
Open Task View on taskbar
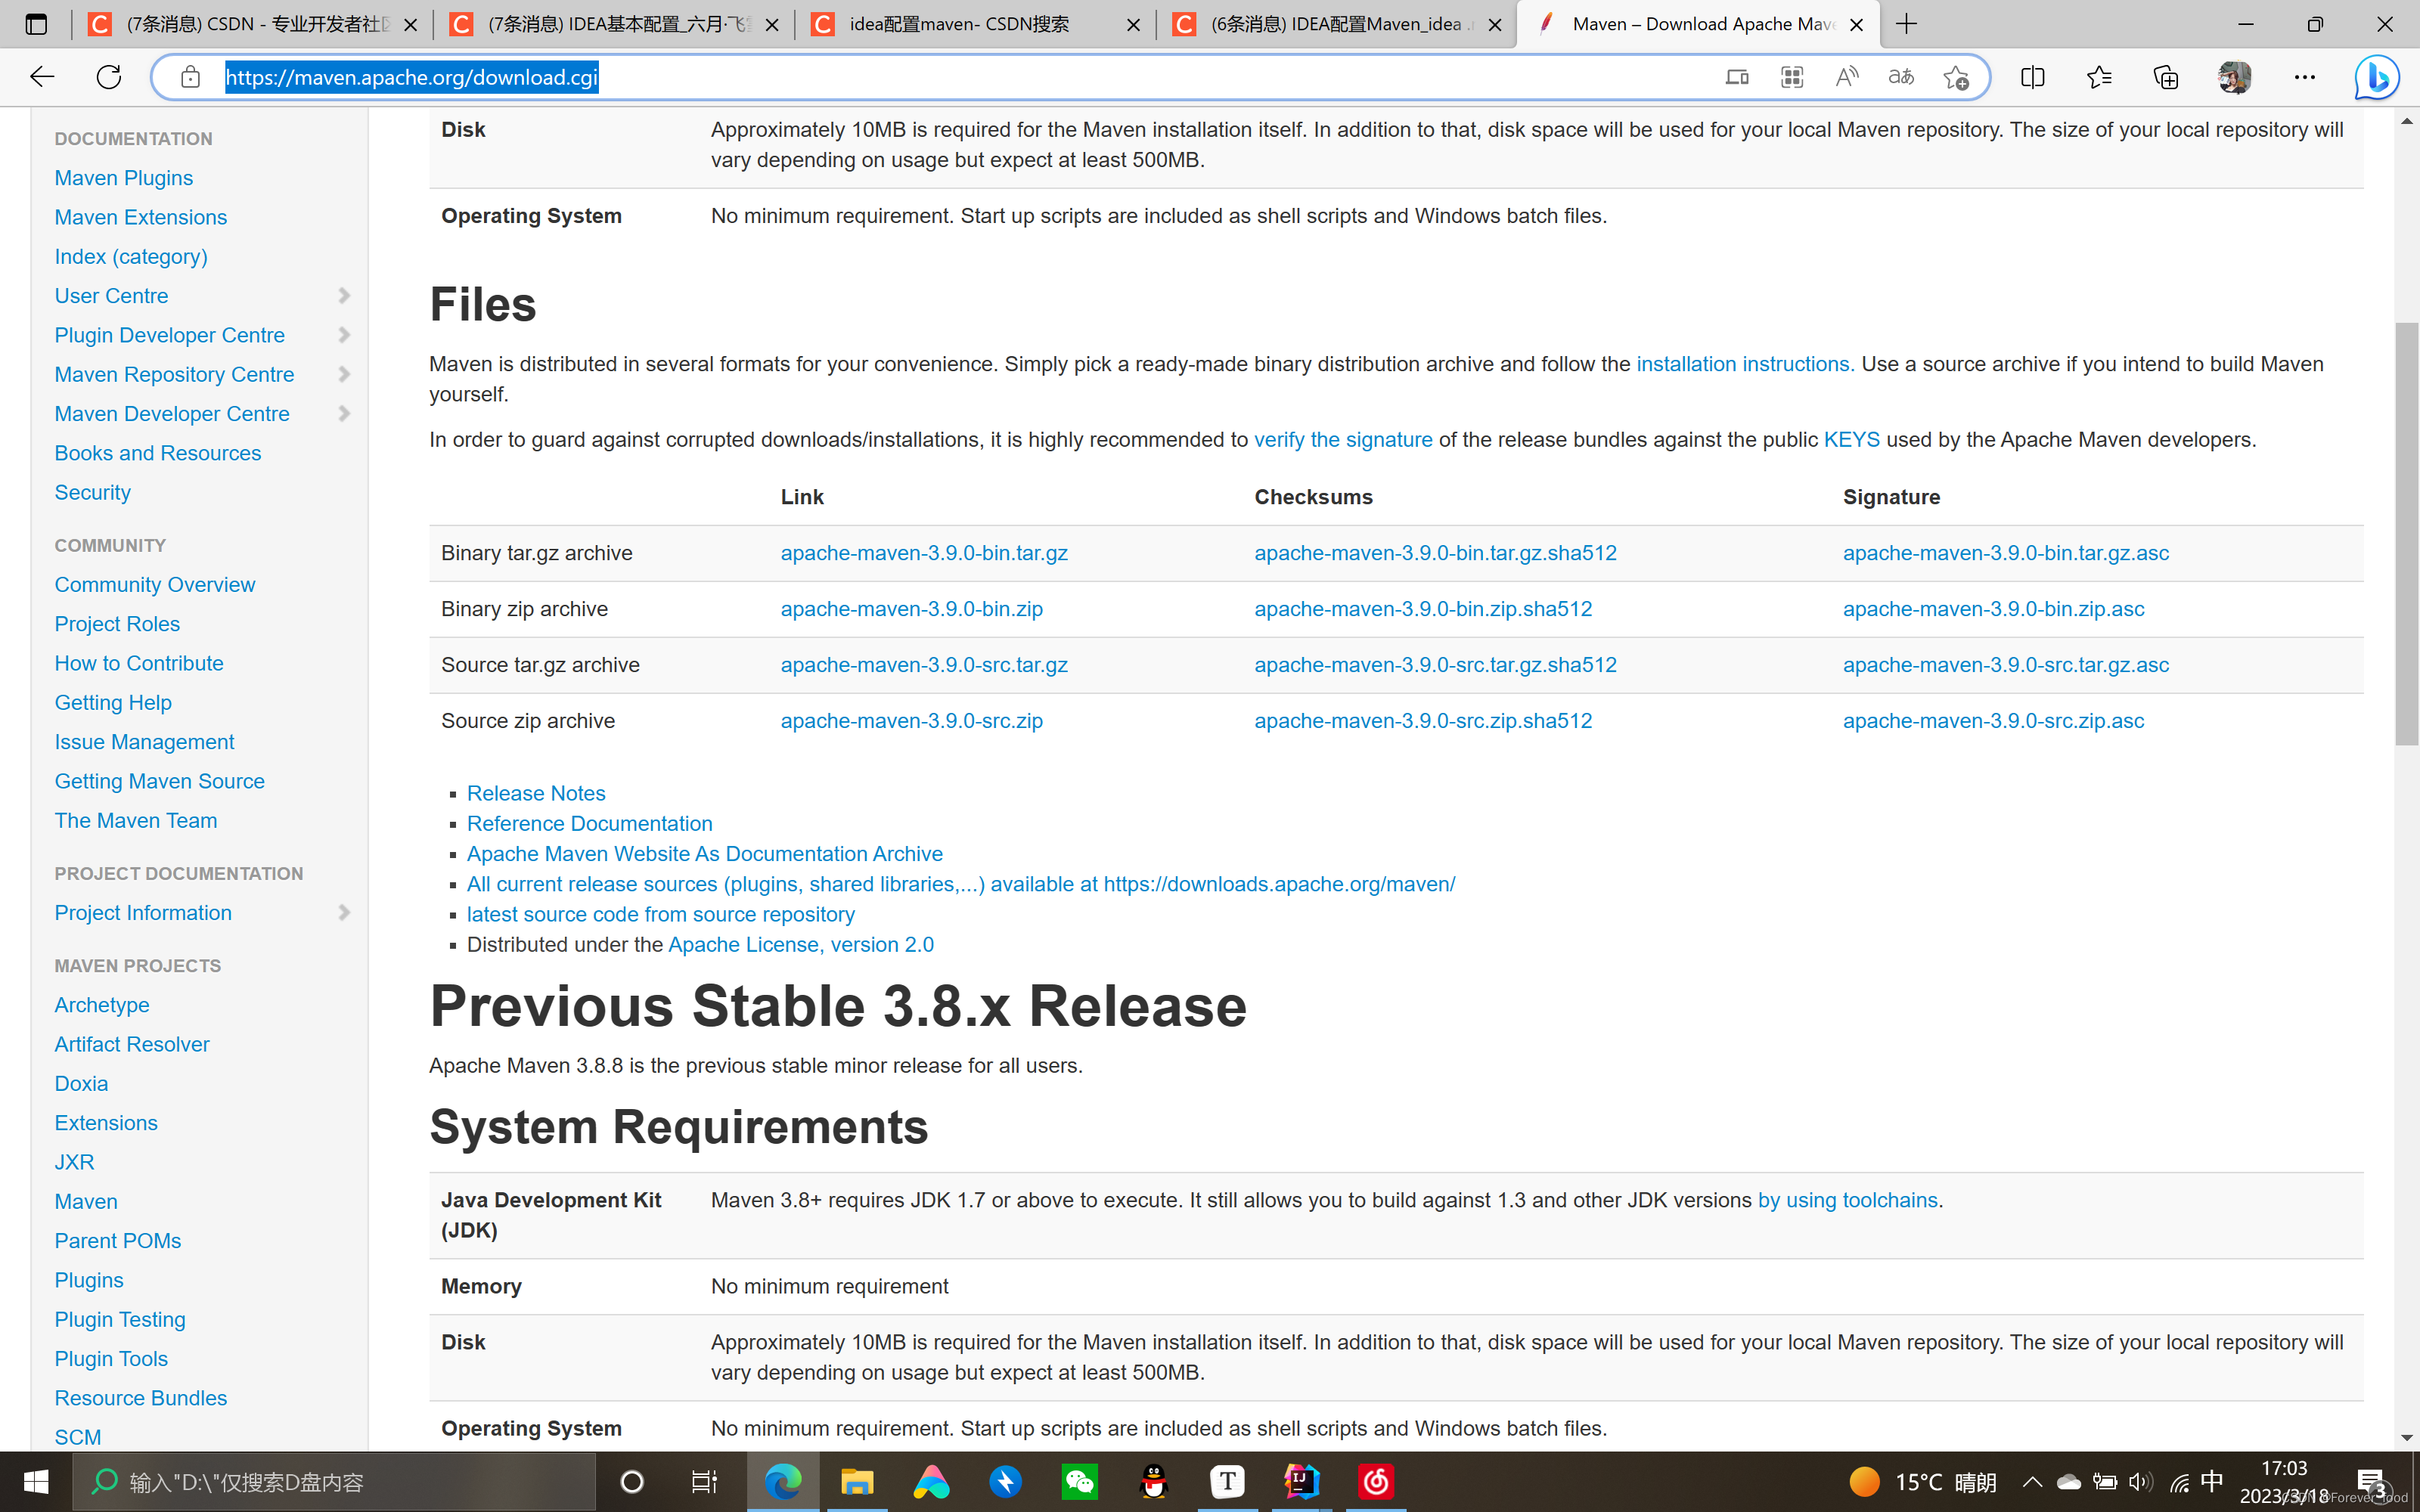pos(705,1482)
